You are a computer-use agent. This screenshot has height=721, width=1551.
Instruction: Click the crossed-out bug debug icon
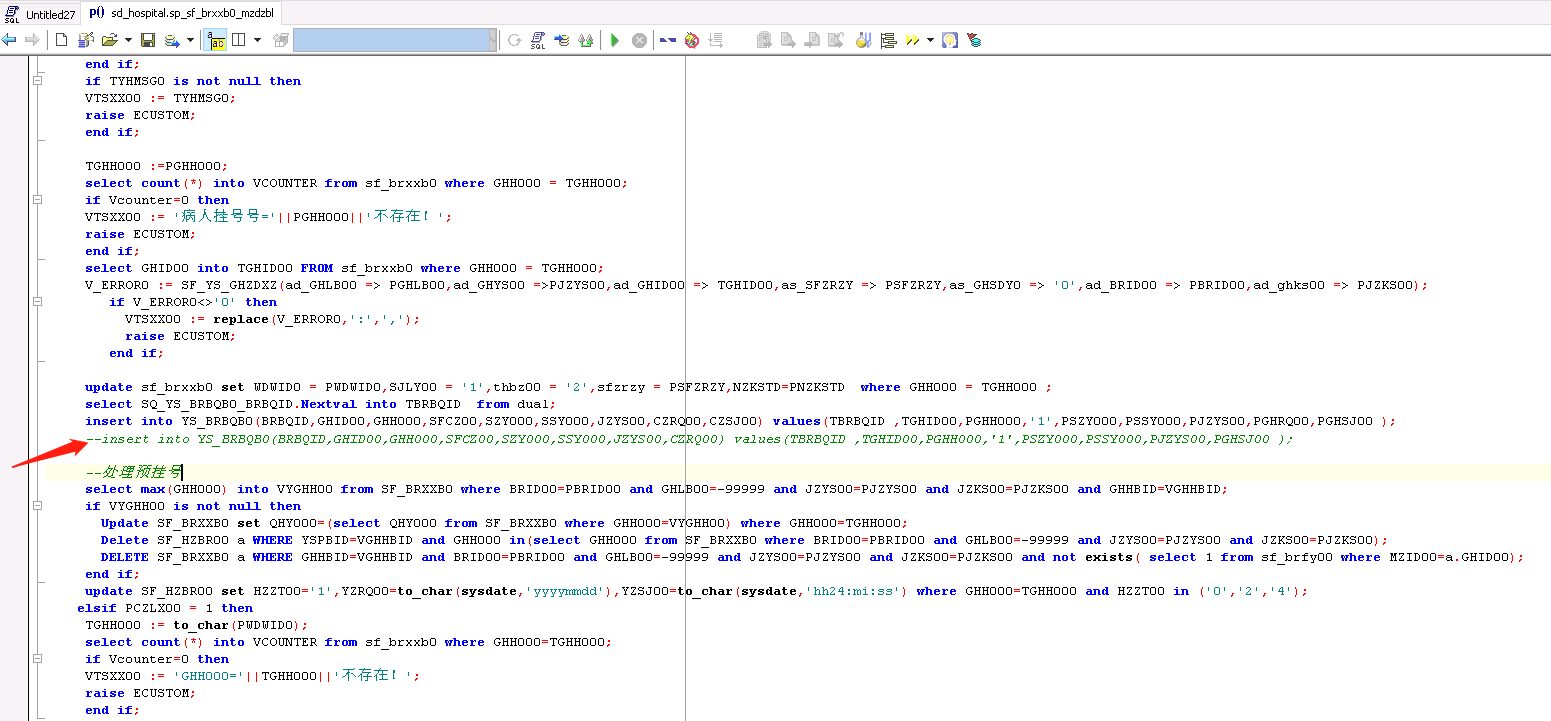click(x=691, y=40)
